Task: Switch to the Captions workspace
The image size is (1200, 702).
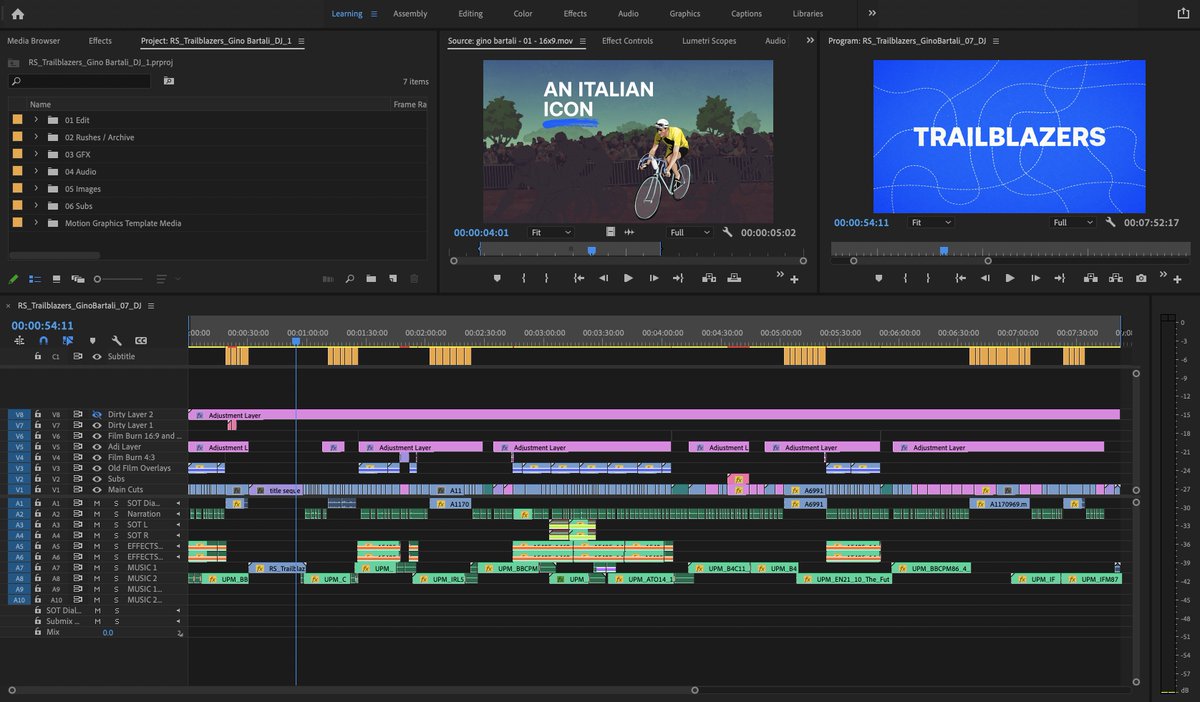Action: pyautogui.click(x=746, y=13)
